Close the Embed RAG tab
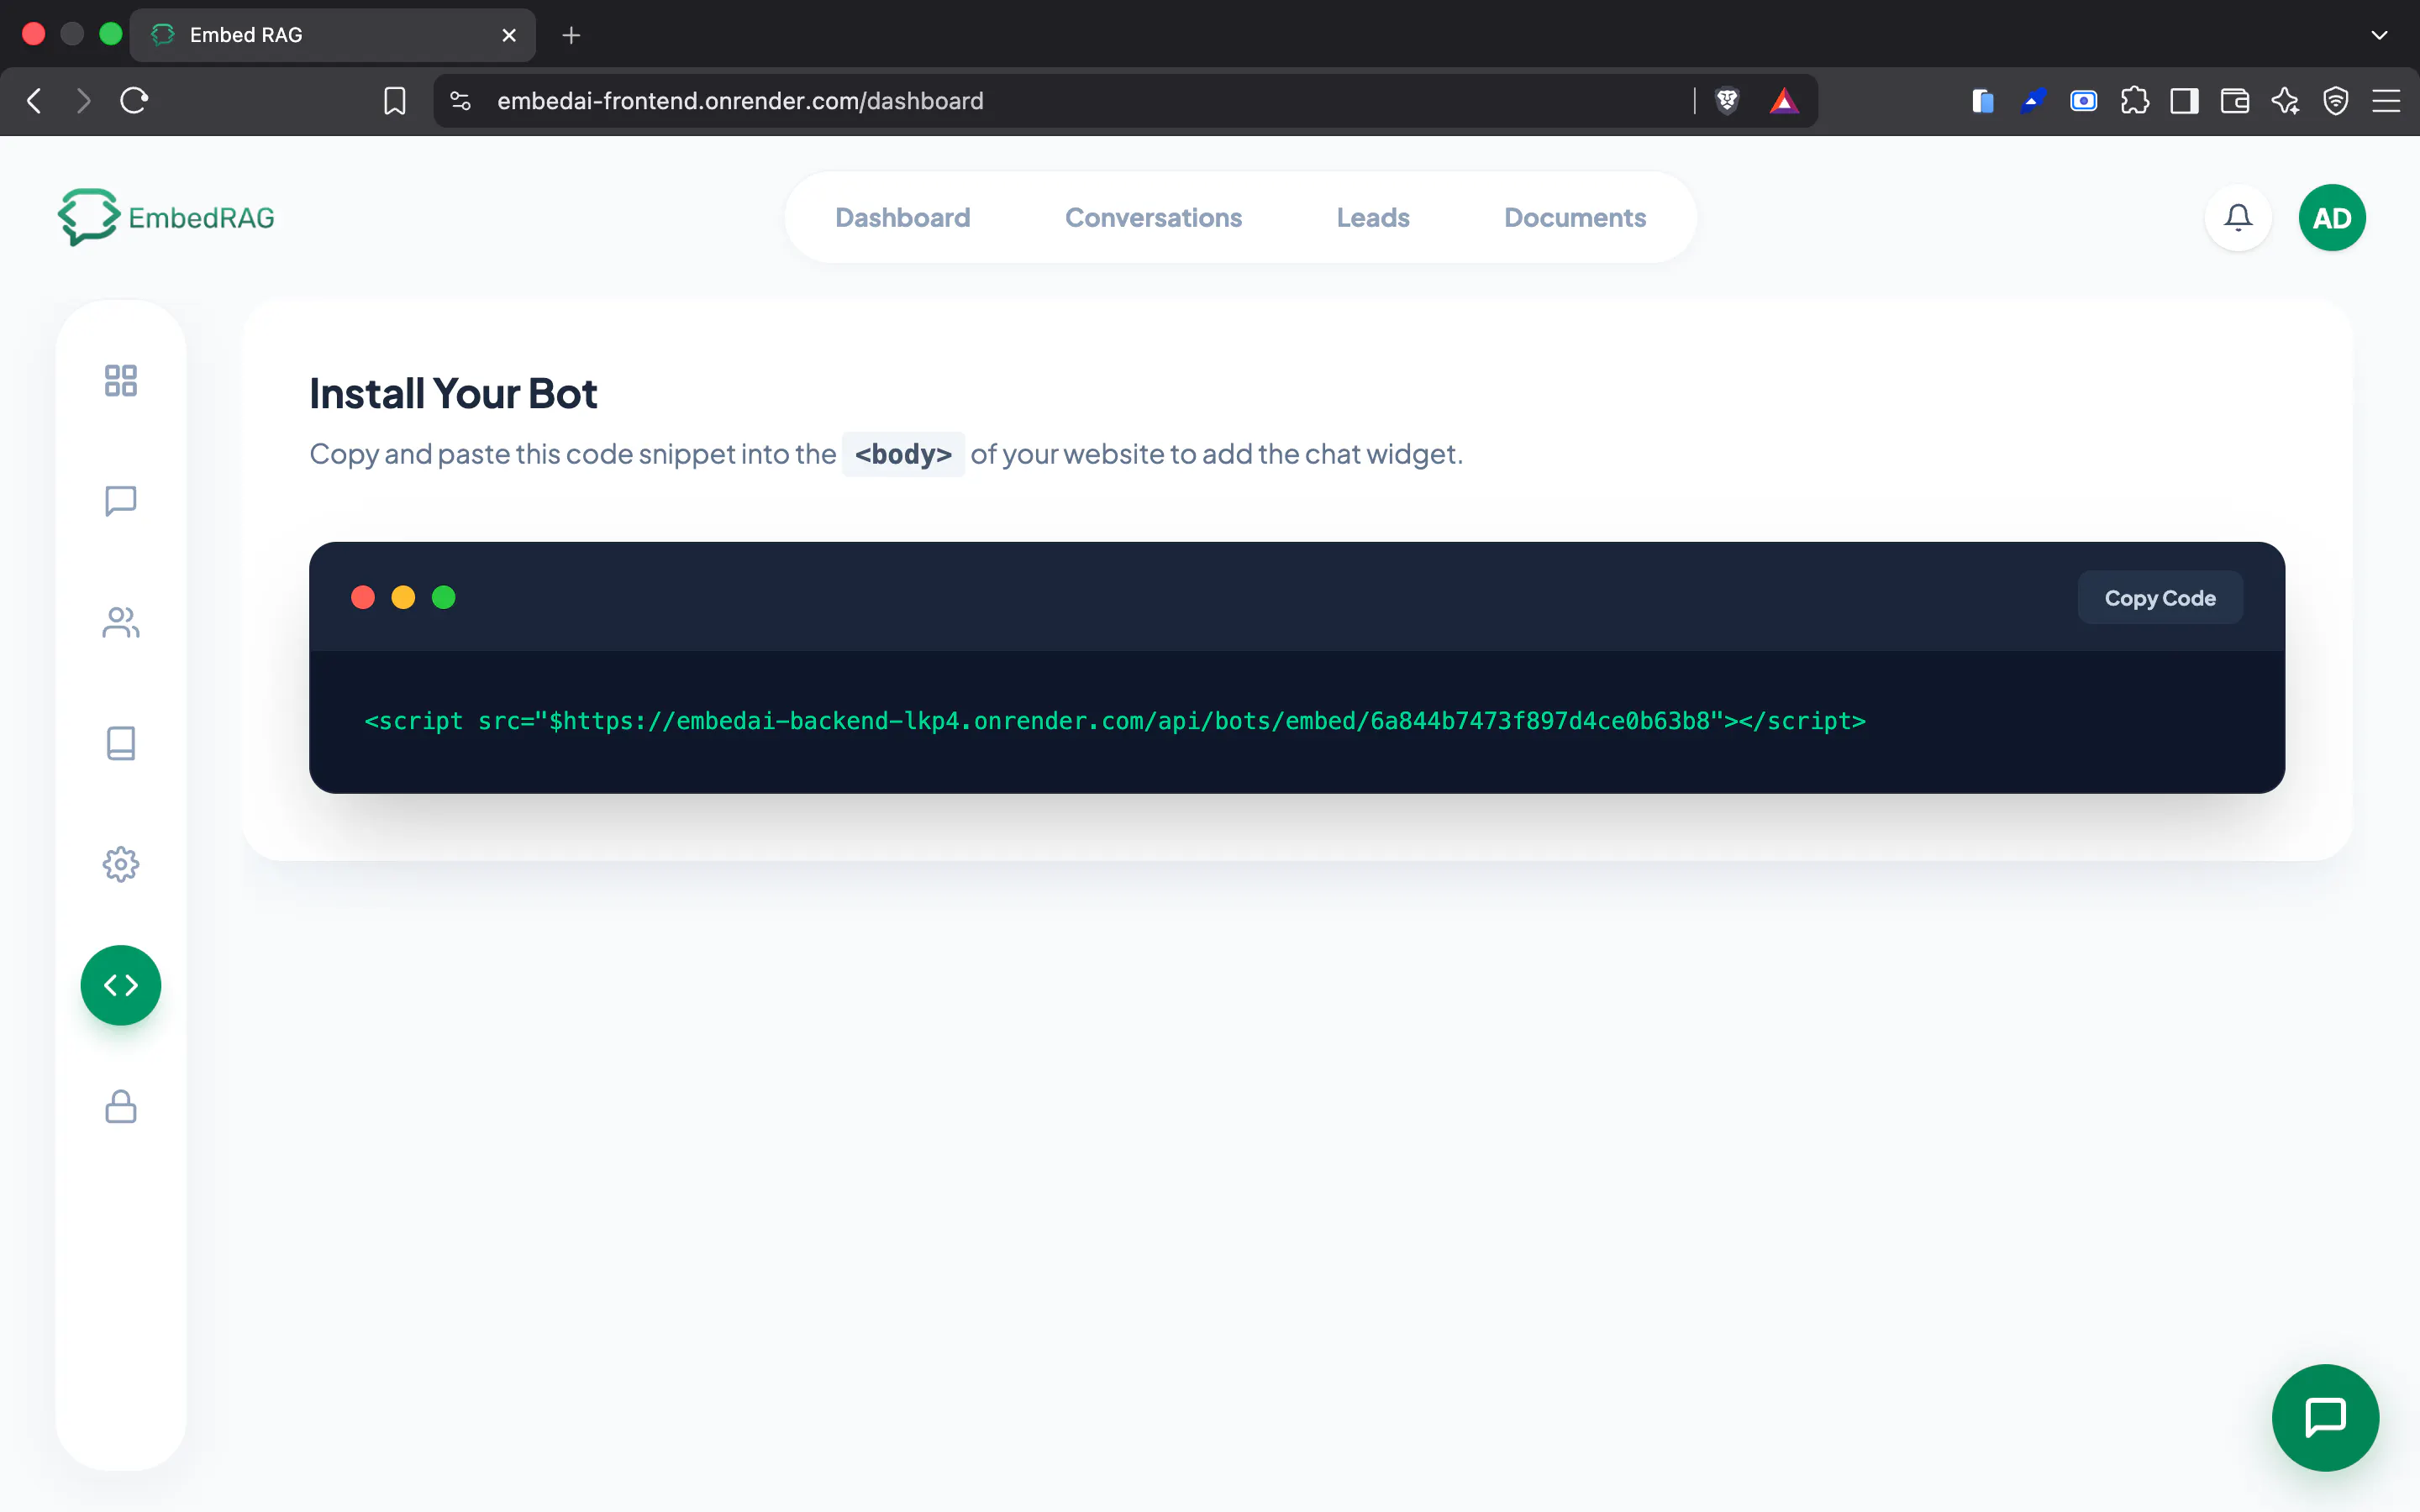2420x1512 pixels. click(509, 35)
